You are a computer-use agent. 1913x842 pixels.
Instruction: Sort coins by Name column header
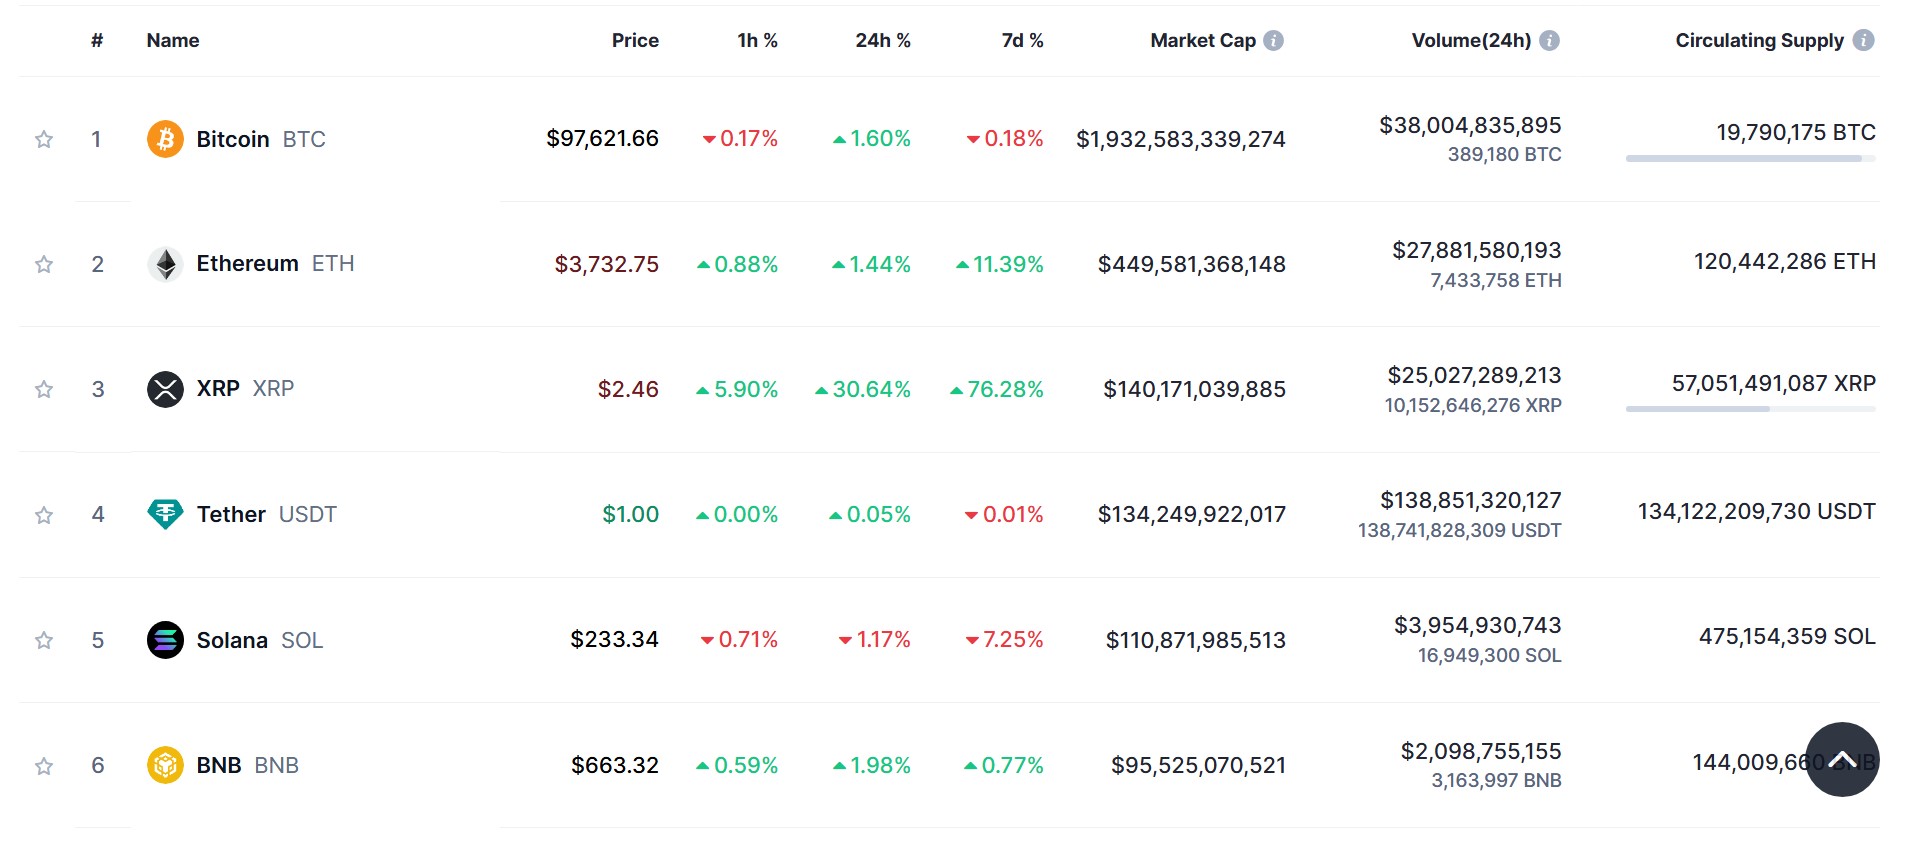[173, 41]
